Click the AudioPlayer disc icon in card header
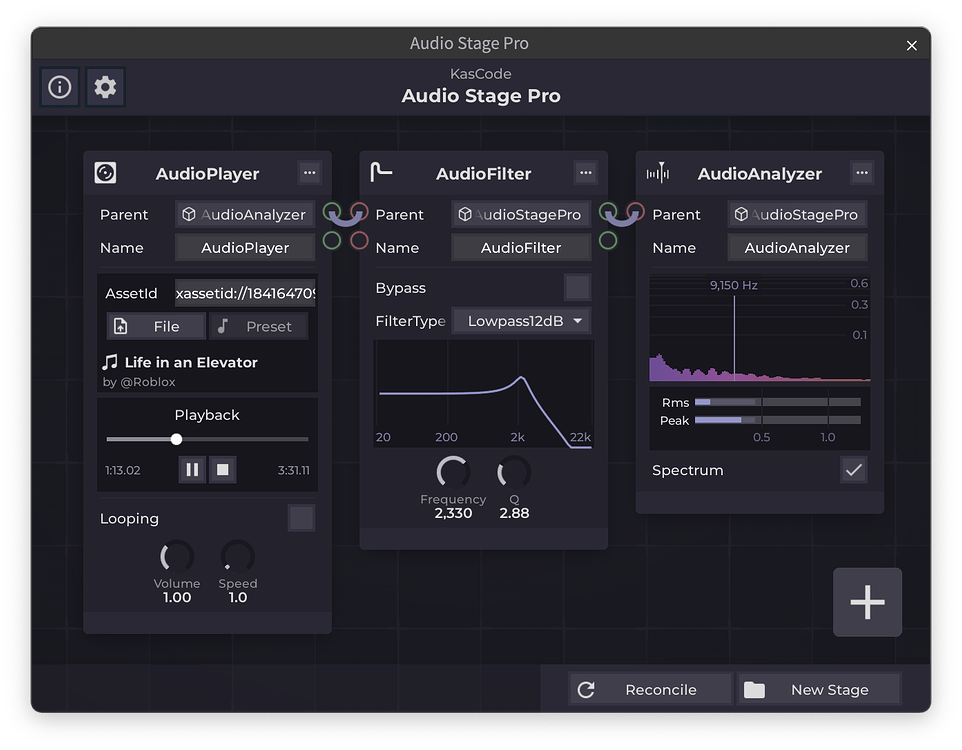Viewport: 962px width, 750px height. [105, 173]
